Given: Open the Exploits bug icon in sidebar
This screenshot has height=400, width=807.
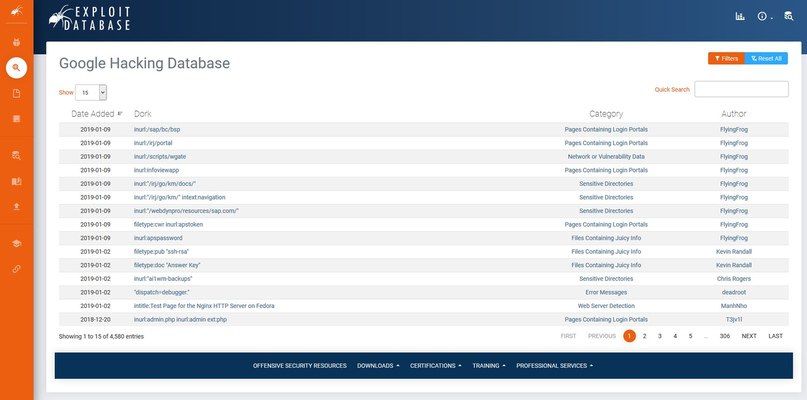Looking at the screenshot, I should (16, 42).
